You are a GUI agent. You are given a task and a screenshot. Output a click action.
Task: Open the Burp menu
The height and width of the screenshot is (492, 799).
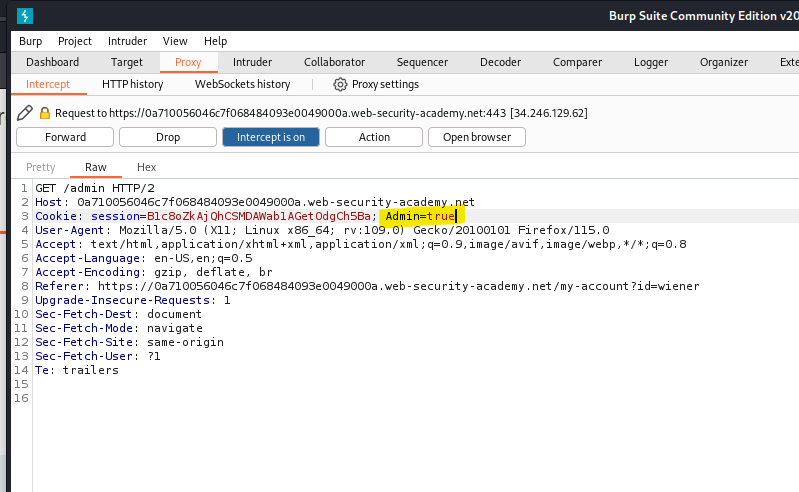[x=31, y=41]
